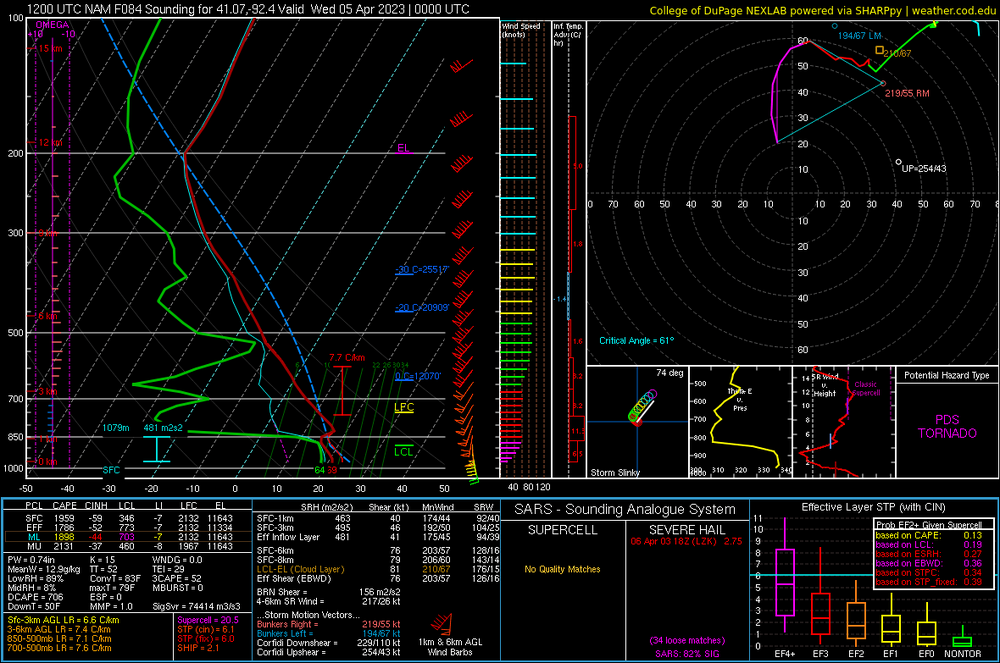1000x663 pixels.
Task: Click the '06 Apr 03 18Z (LZK) 2.75' hail analog
Action: (687, 541)
